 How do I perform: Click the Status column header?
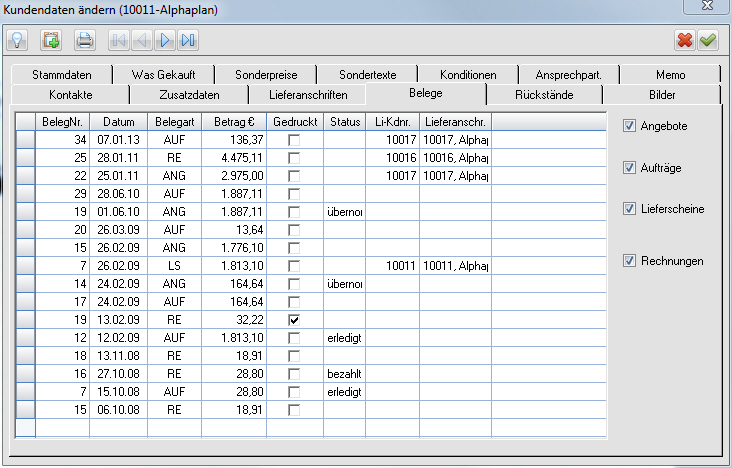(345, 122)
